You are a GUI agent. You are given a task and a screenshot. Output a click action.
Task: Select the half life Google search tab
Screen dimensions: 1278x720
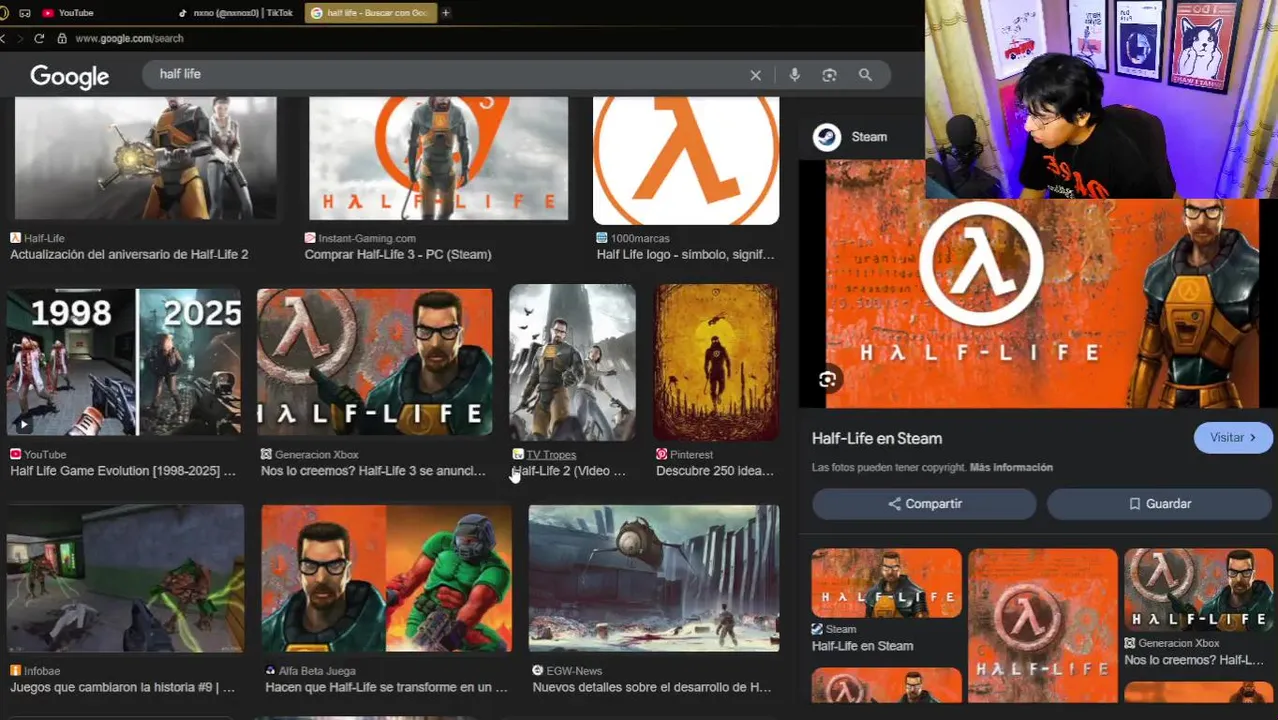click(x=370, y=13)
